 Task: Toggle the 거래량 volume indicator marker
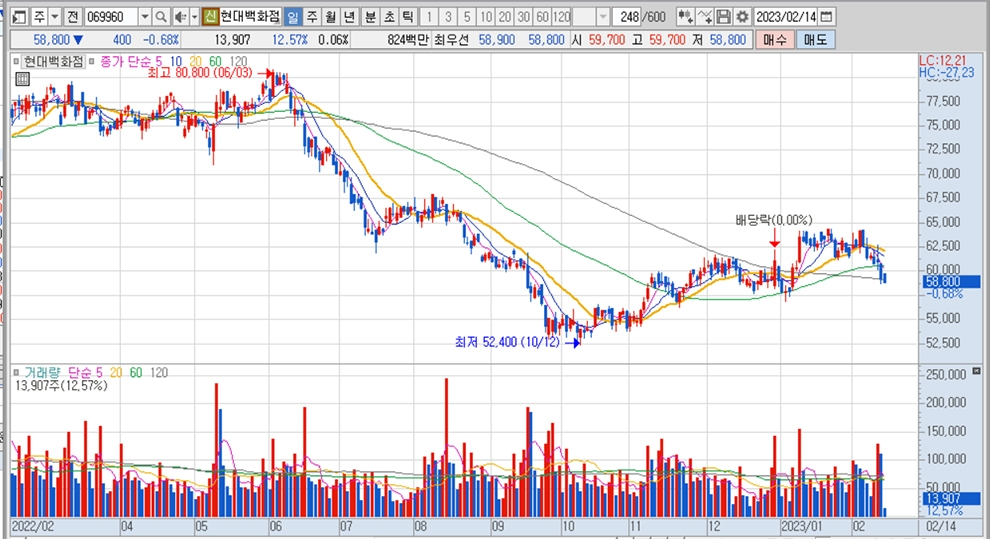[17, 373]
